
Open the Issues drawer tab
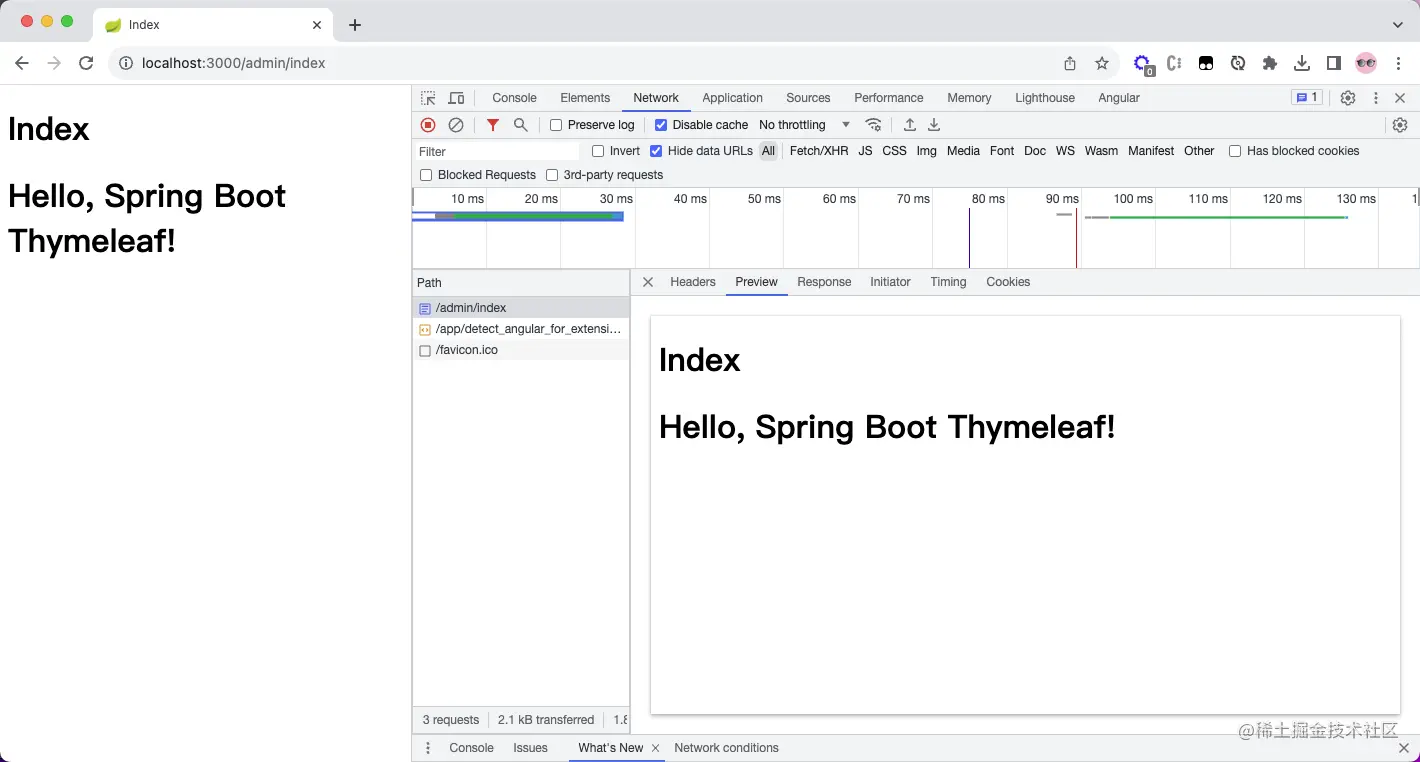point(530,748)
